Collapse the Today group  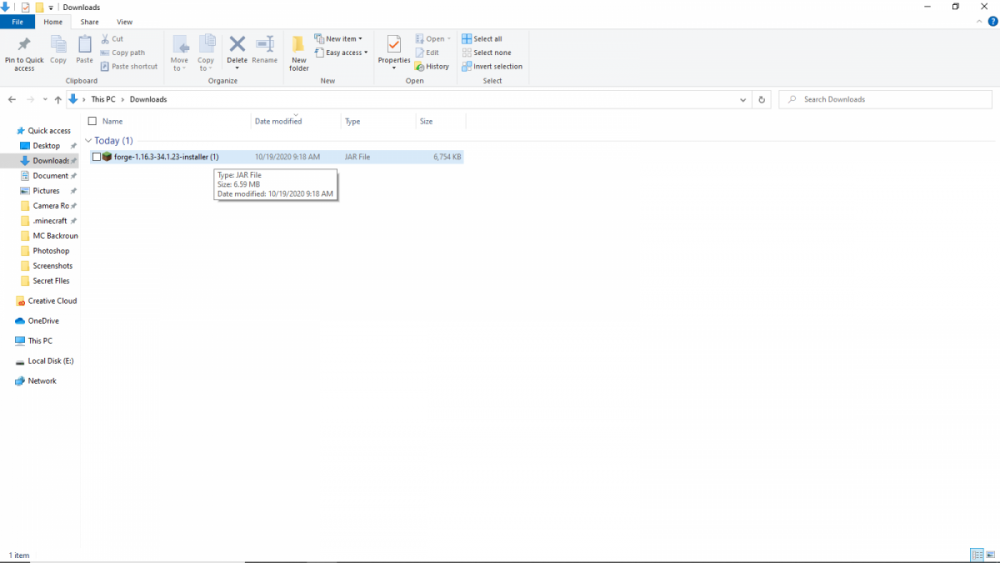(89, 141)
